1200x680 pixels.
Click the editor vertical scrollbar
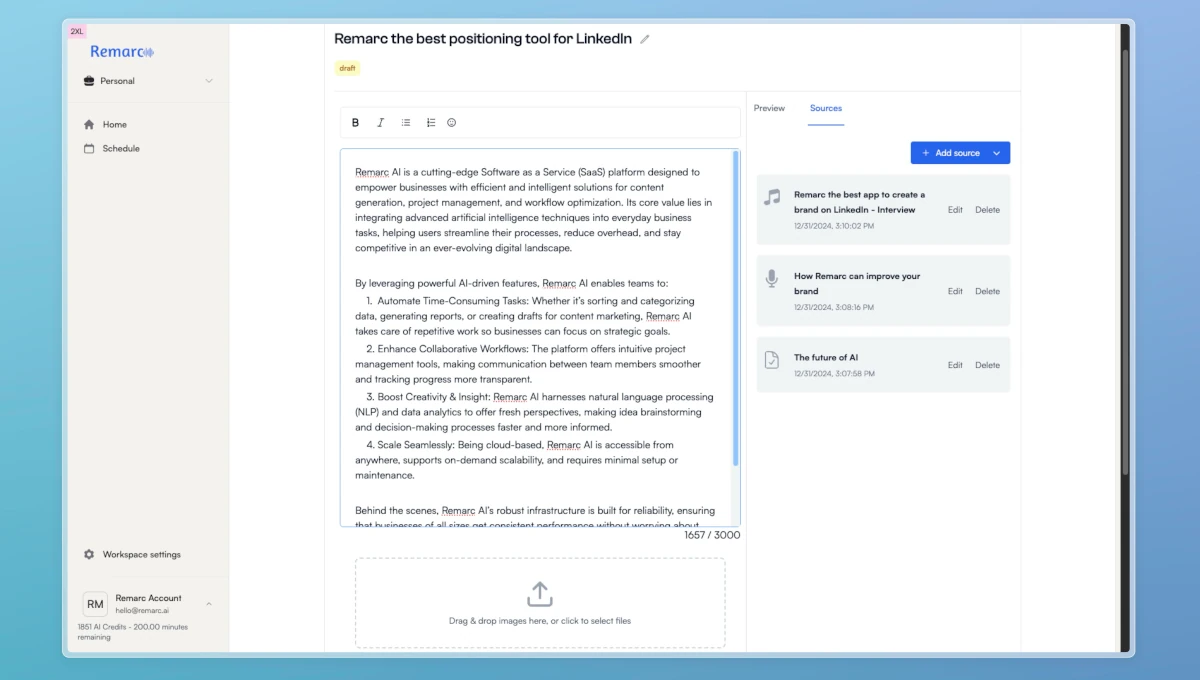(x=736, y=308)
